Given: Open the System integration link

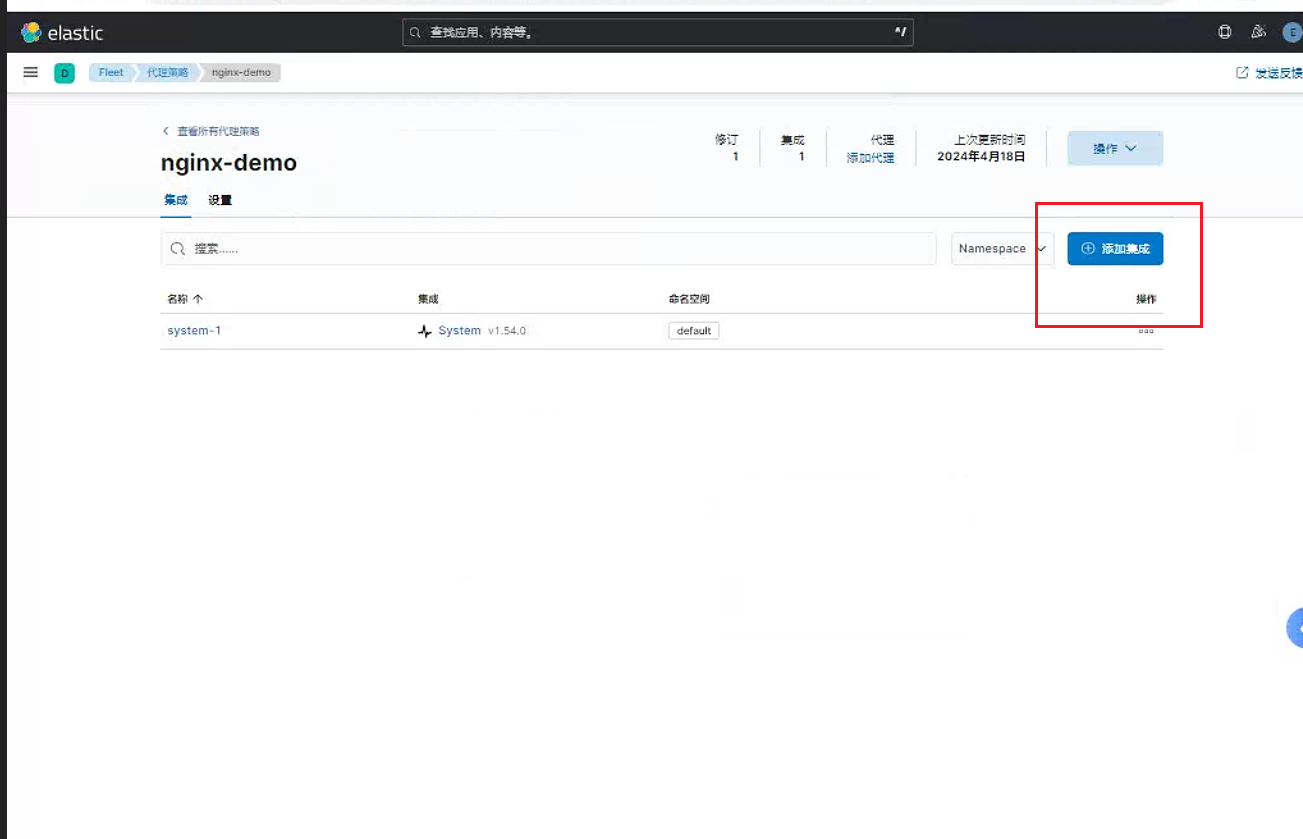Looking at the screenshot, I should click(x=459, y=330).
